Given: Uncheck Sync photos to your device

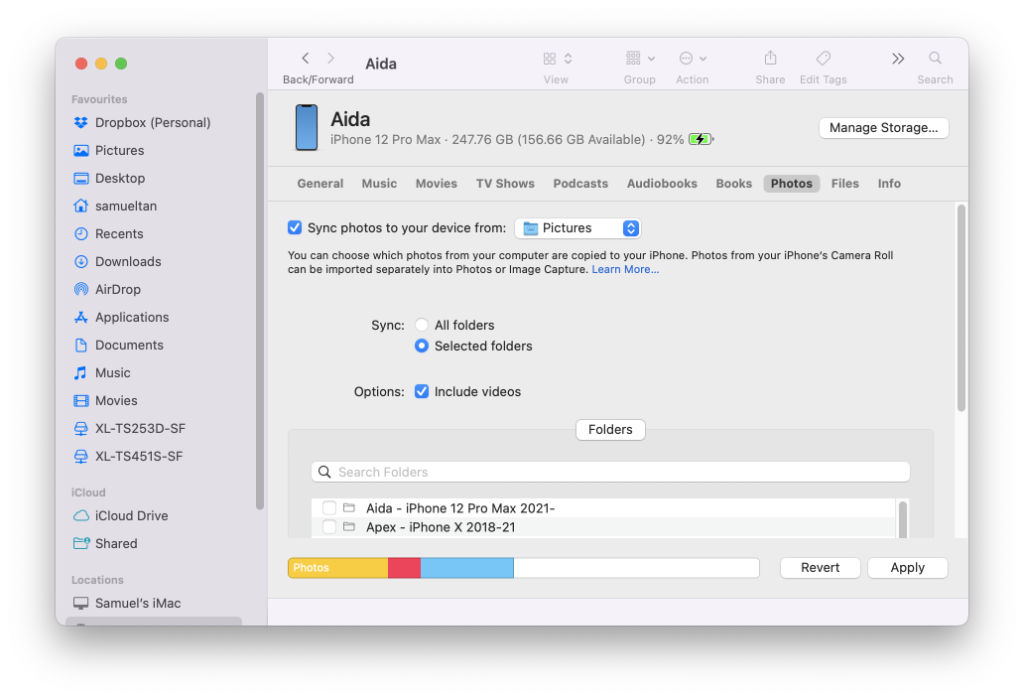Looking at the screenshot, I should tap(295, 228).
